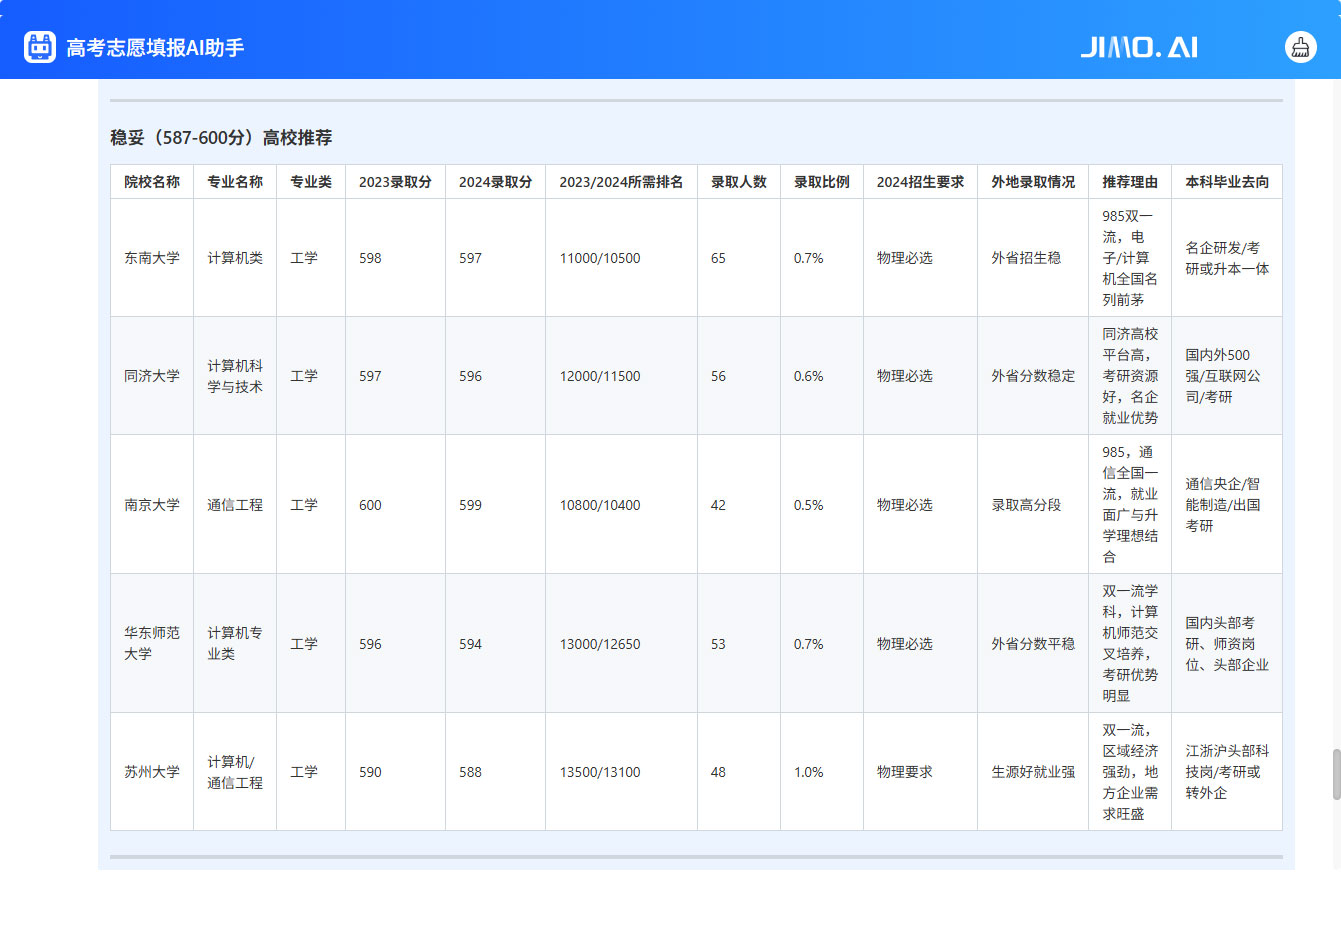
Task: Click 苏州大学's 2024 score 588
Action: [x=495, y=772]
